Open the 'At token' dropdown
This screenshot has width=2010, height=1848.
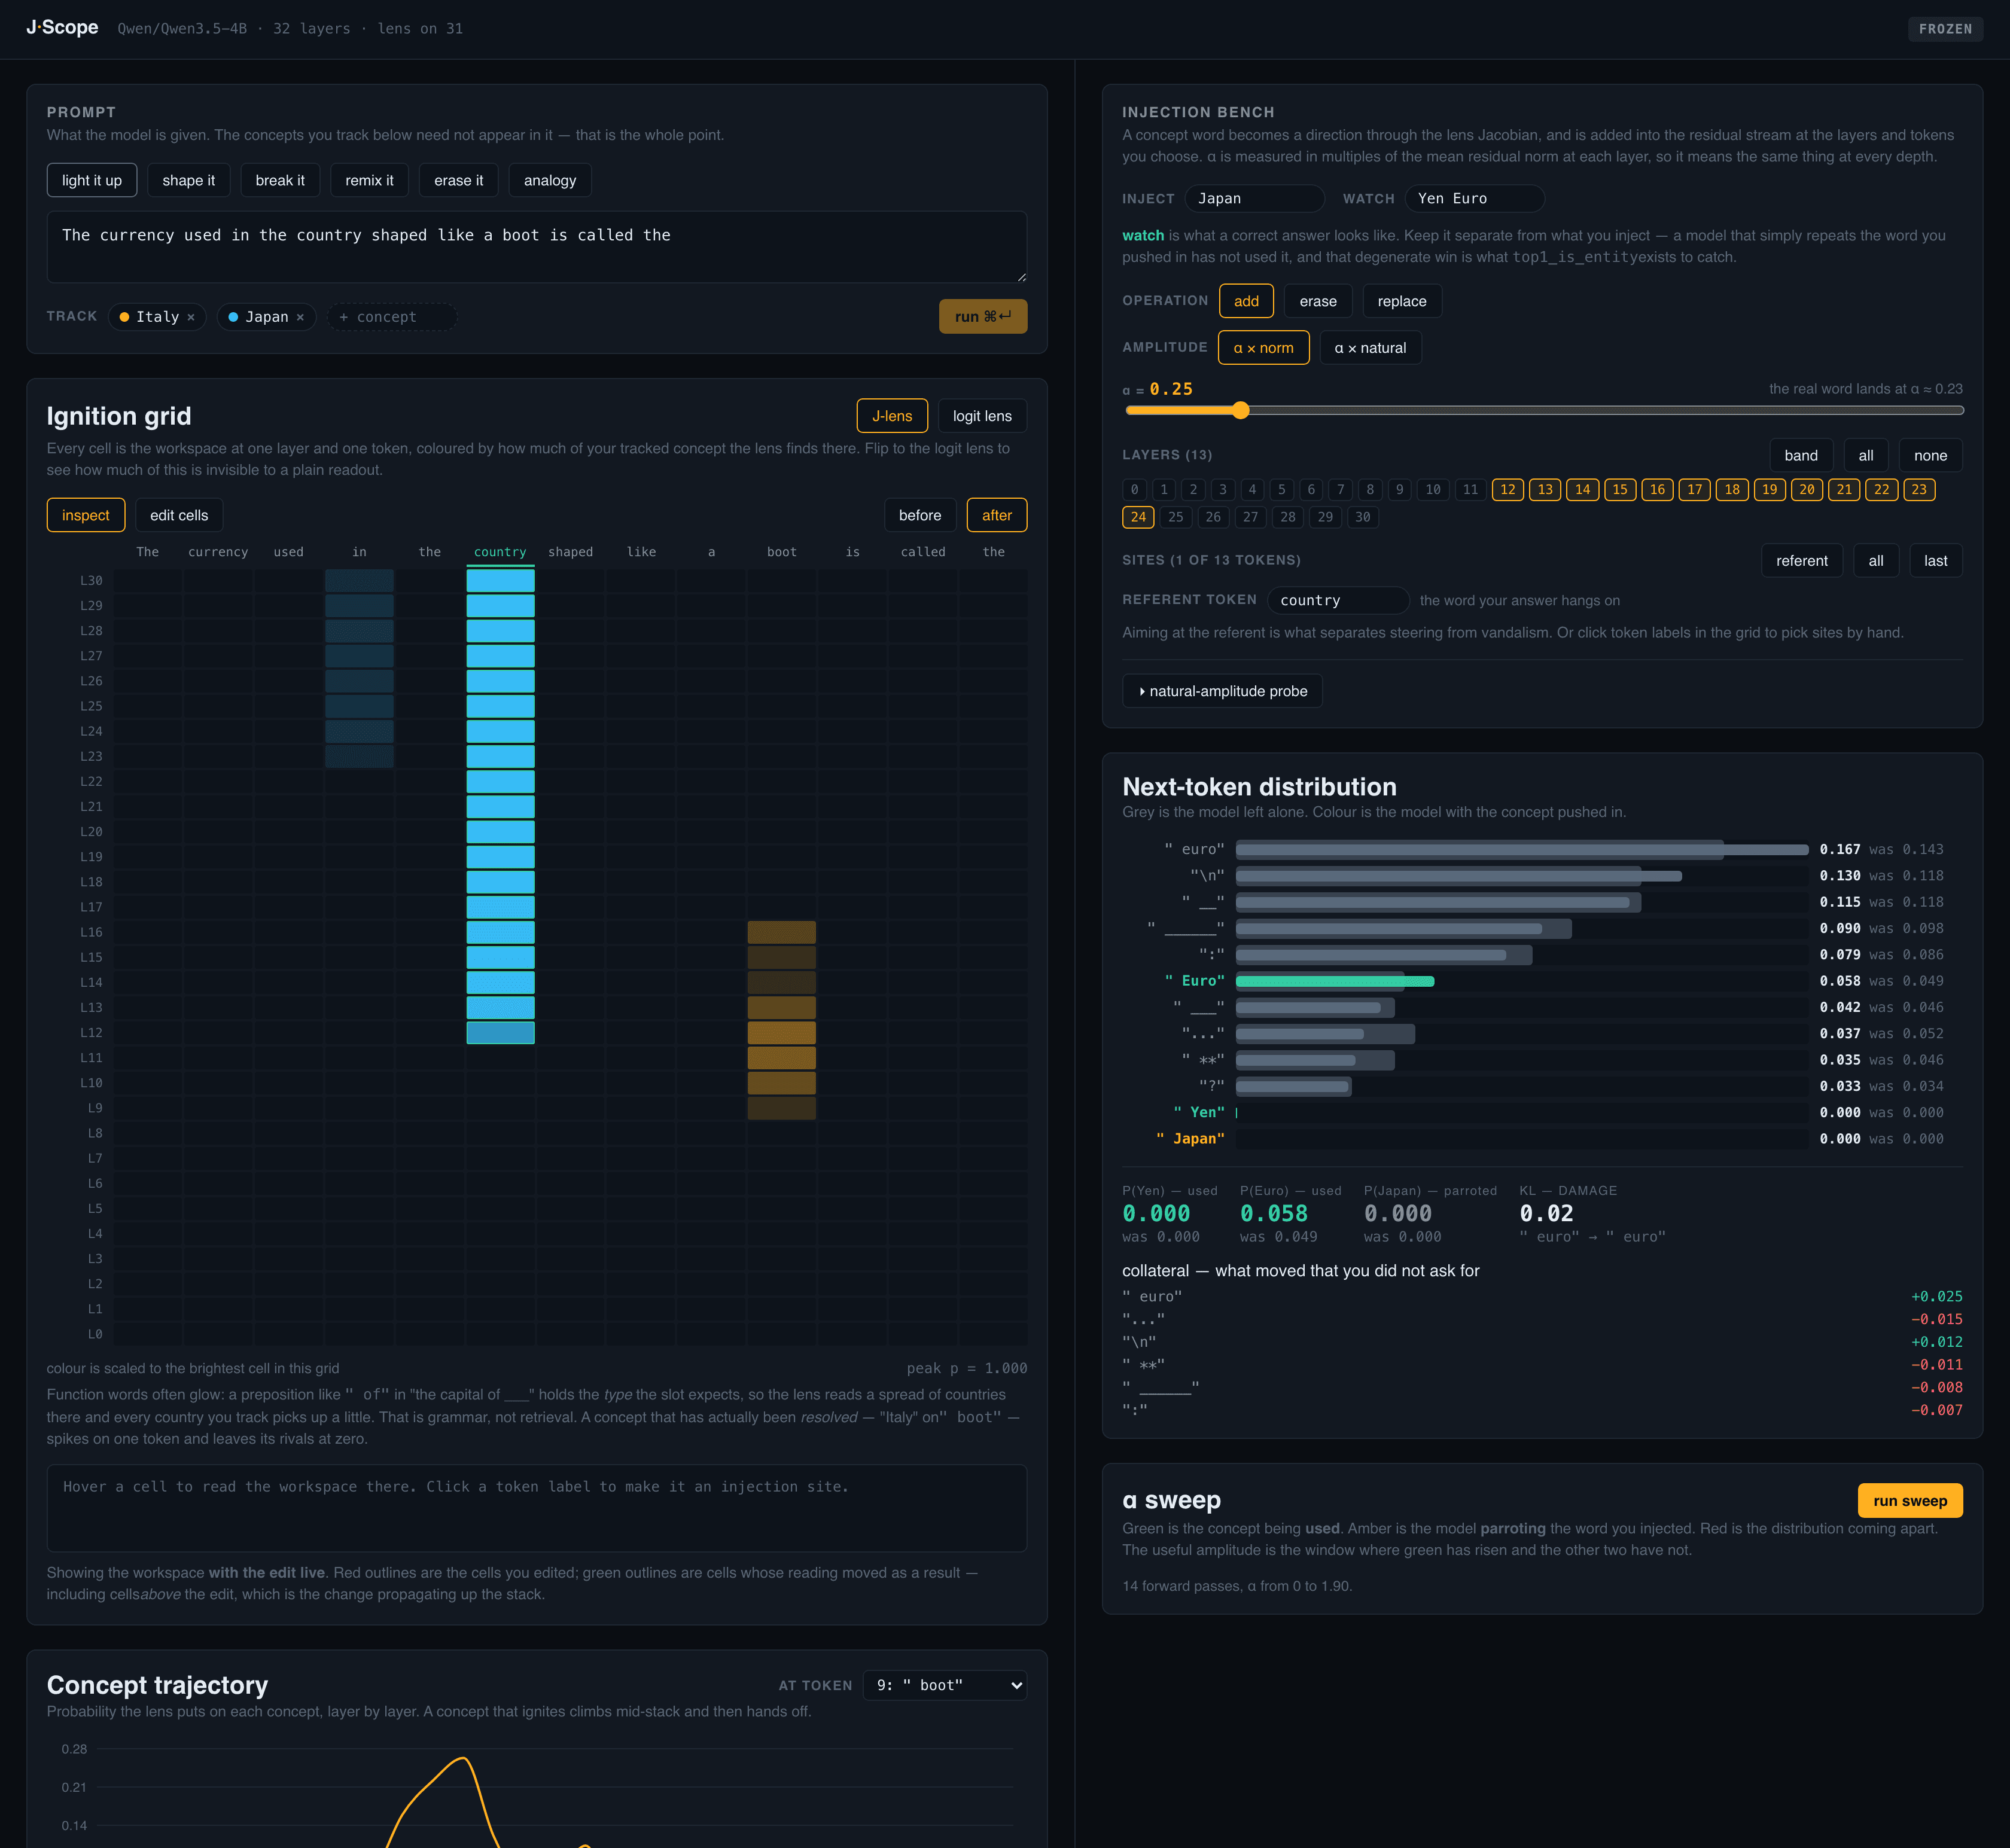[945, 1685]
